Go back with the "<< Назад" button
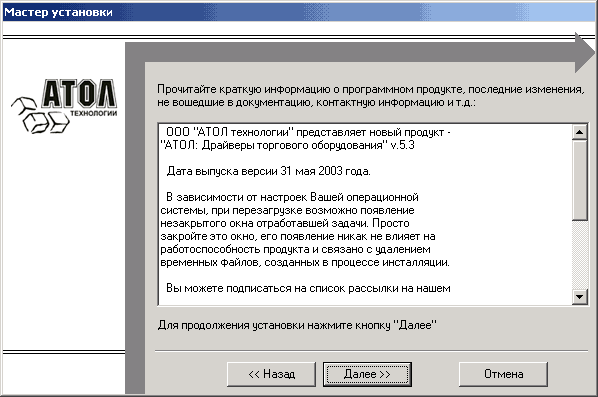This screenshot has height=397, width=598. (271, 374)
